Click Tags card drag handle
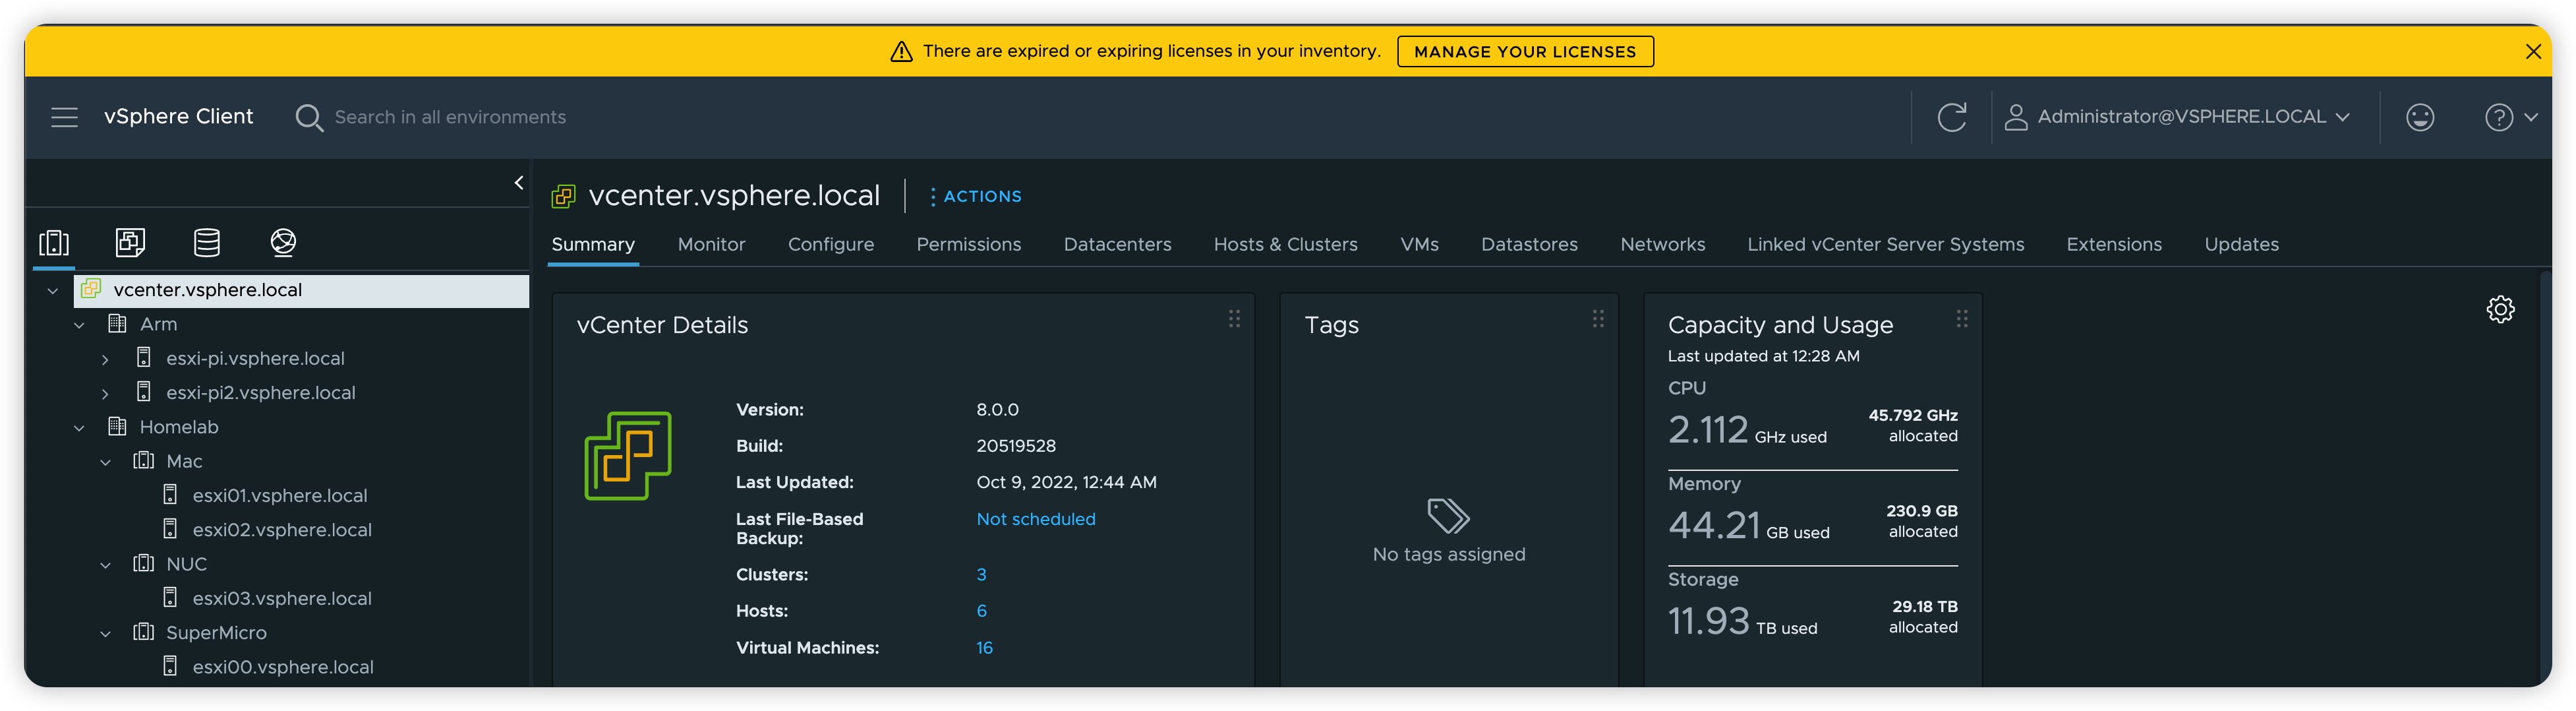This screenshot has height=711, width=2576. point(1598,318)
